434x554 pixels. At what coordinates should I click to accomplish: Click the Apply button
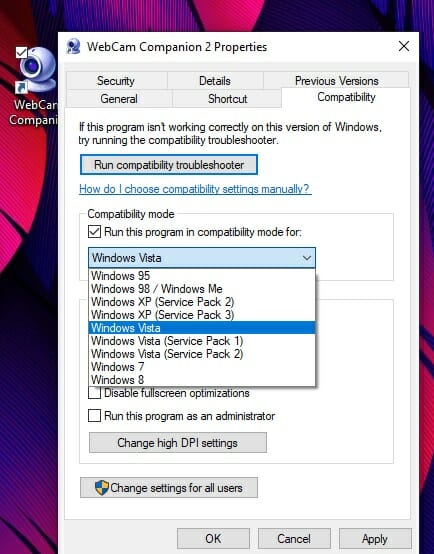[x=375, y=539]
